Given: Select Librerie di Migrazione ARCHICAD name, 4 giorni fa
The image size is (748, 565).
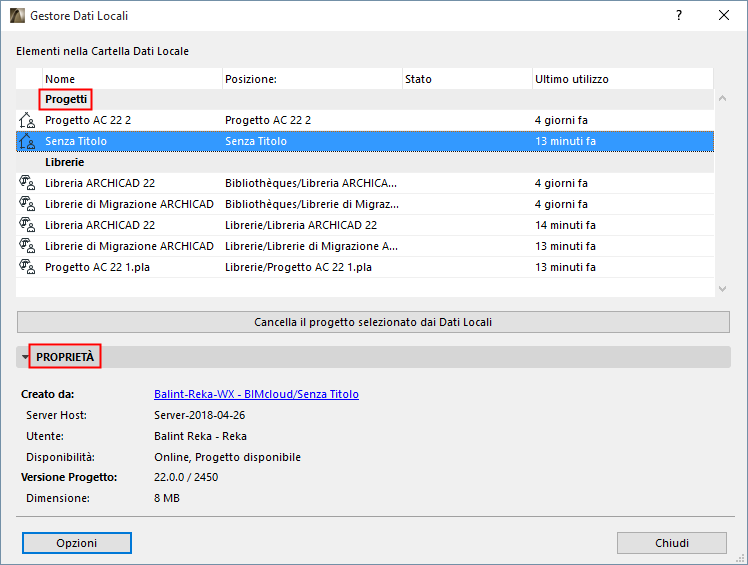Looking at the screenshot, I should (129, 204).
